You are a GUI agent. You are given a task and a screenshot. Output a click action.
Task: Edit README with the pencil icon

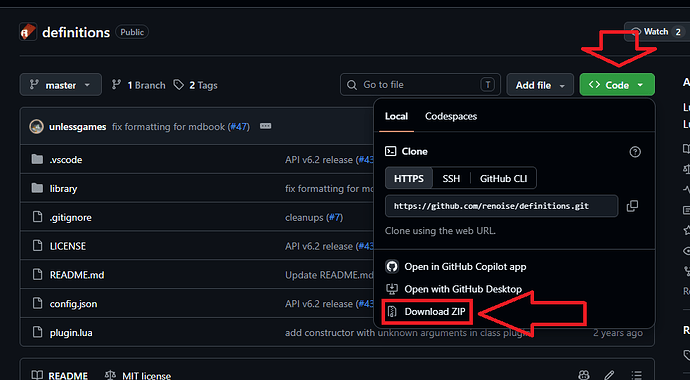[x=609, y=375]
